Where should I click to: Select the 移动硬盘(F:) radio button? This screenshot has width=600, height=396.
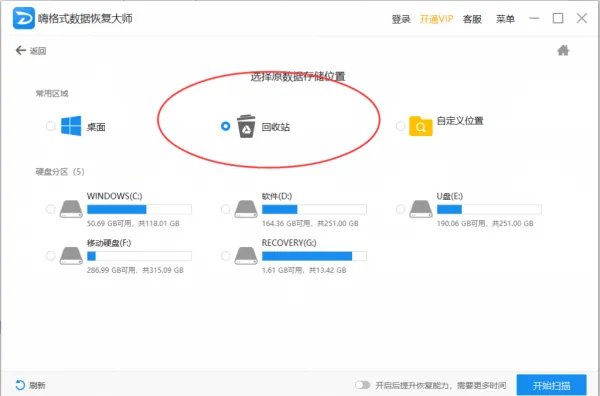[51, 256]
